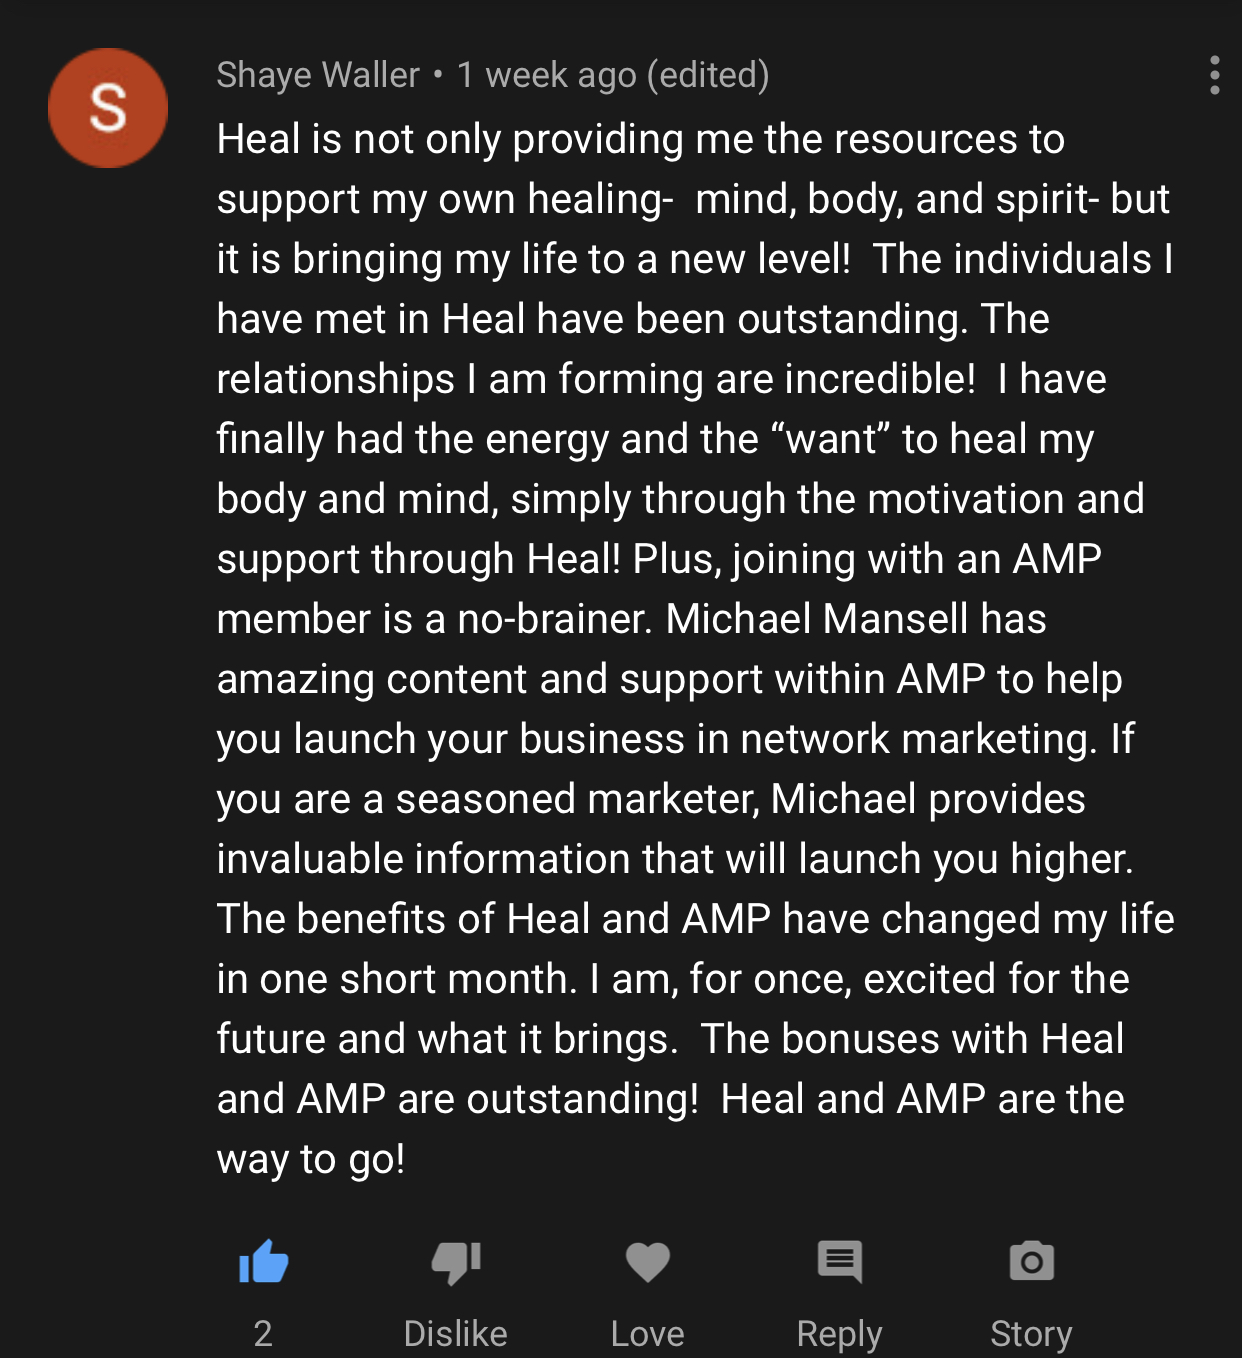Click the final words "way to go!"
The width and height of the screenshot is (1242, 1358).
311,1159
